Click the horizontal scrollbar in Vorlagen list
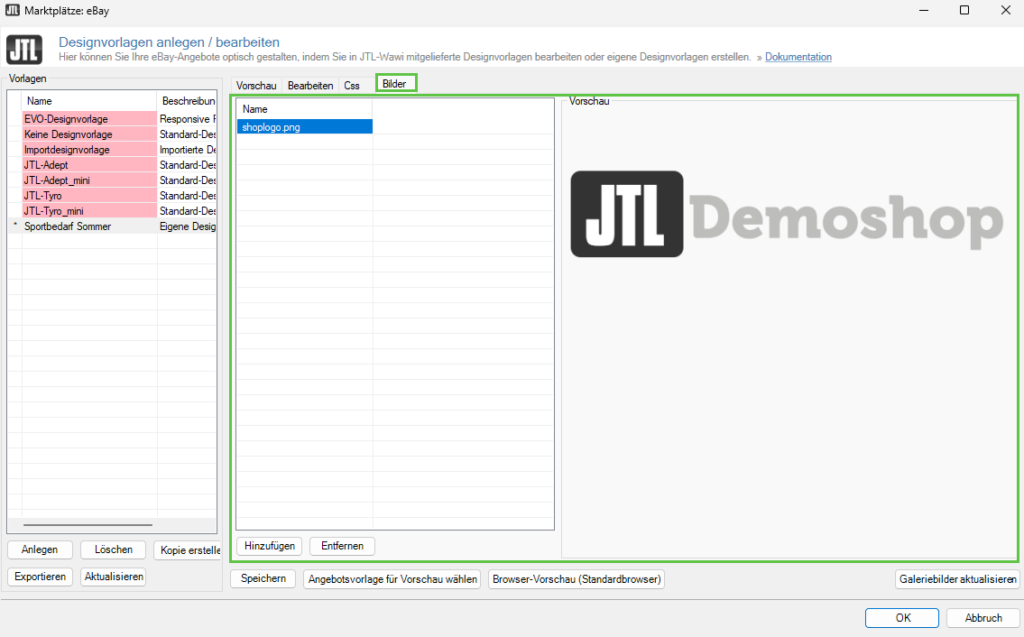 (x=88, y=524)
